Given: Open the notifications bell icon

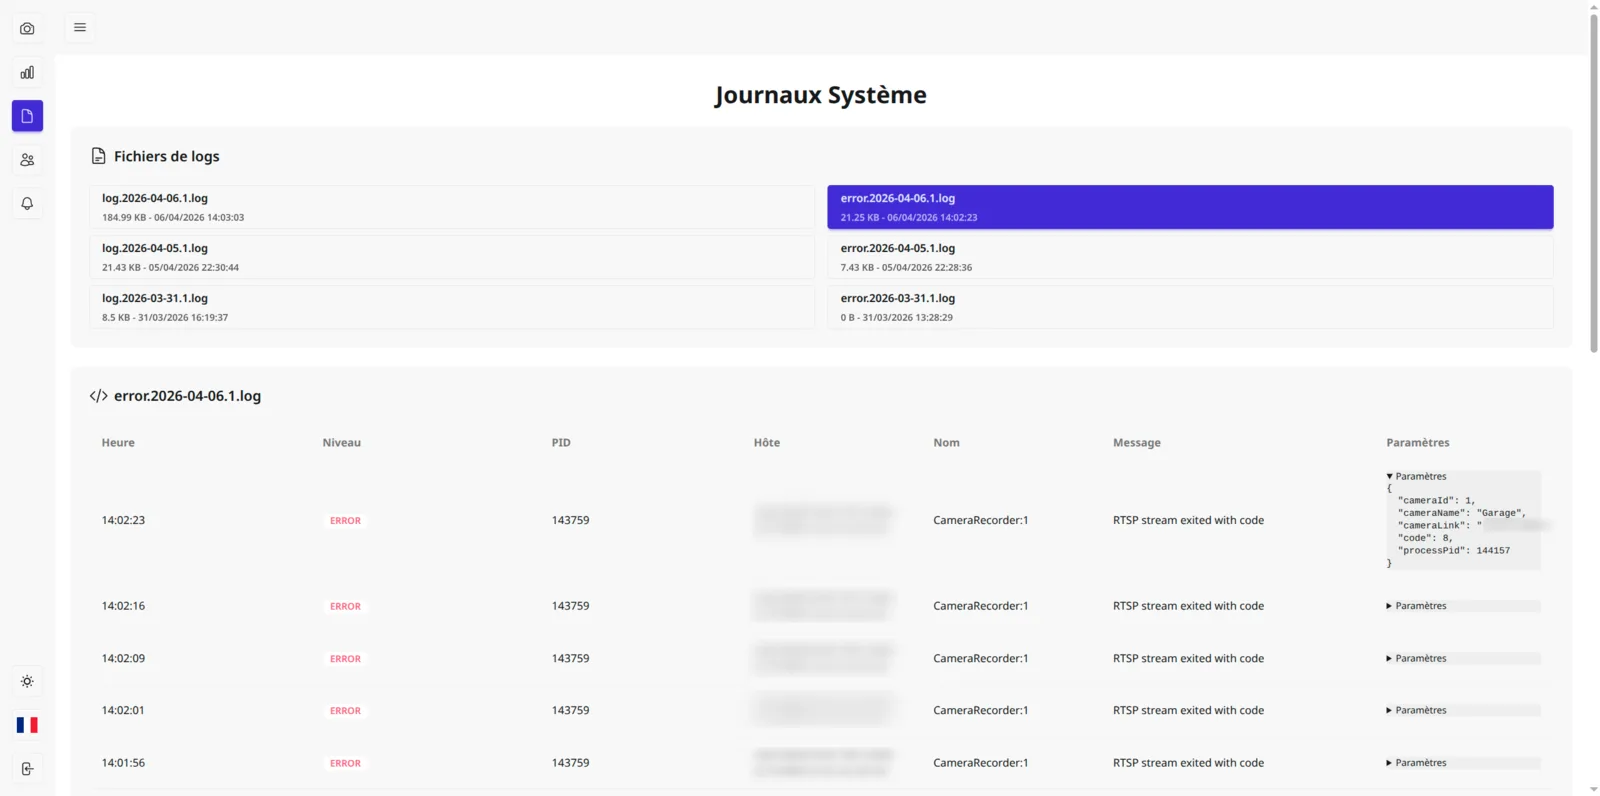Looking at the screenshot, I should 27,203.
